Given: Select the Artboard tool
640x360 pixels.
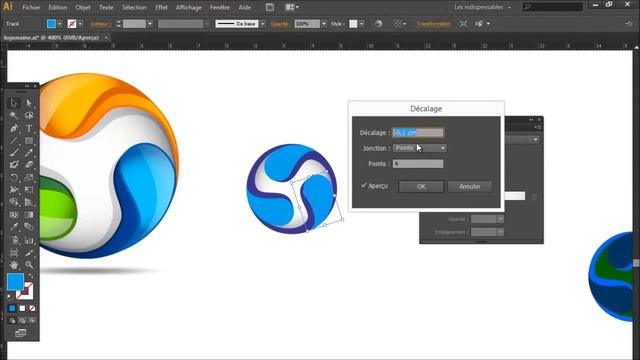Looking at the screenshot, I should 14,253.
